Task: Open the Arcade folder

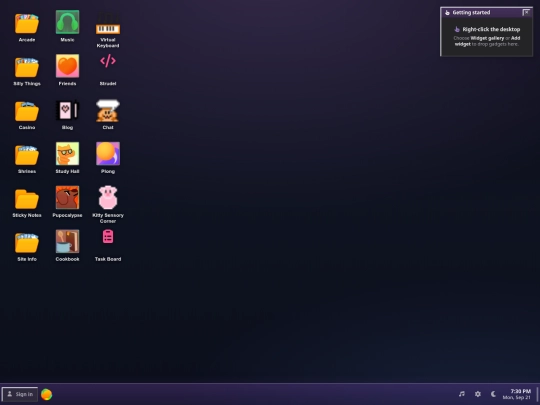Action: 27,23
